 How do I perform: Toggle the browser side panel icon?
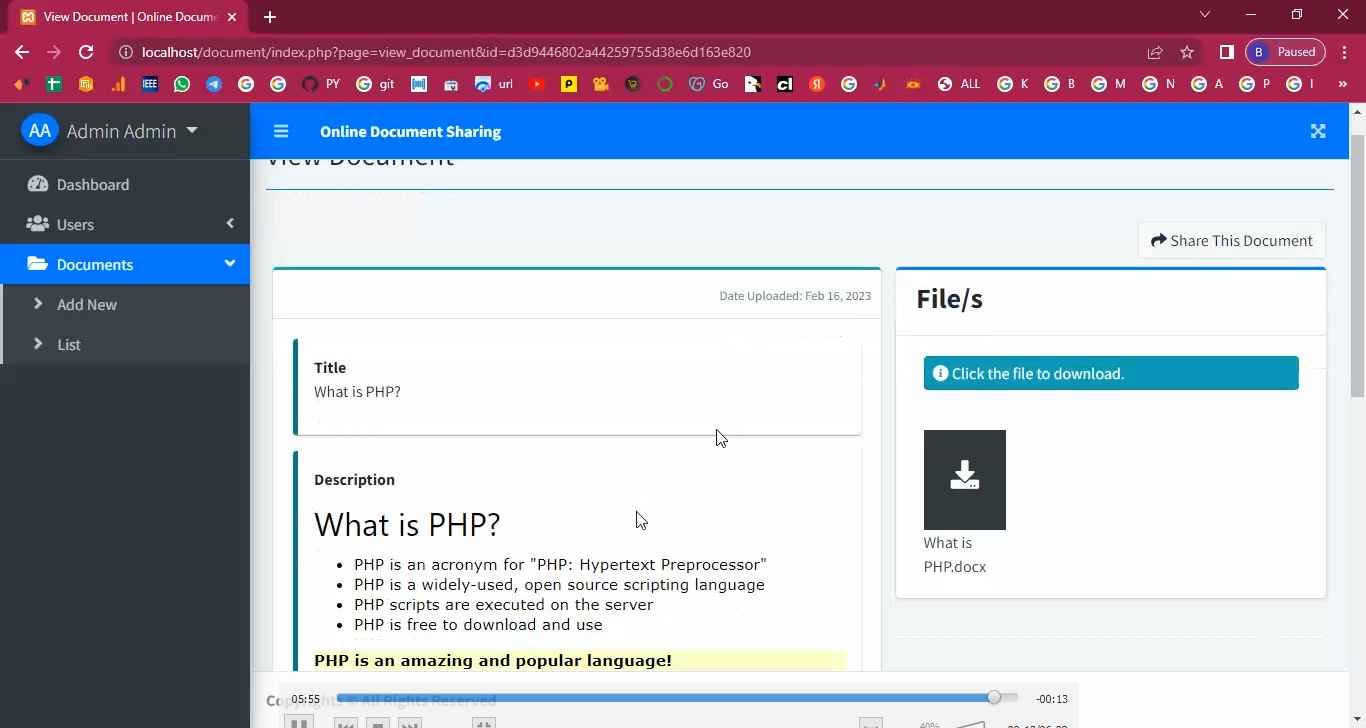1226,52
